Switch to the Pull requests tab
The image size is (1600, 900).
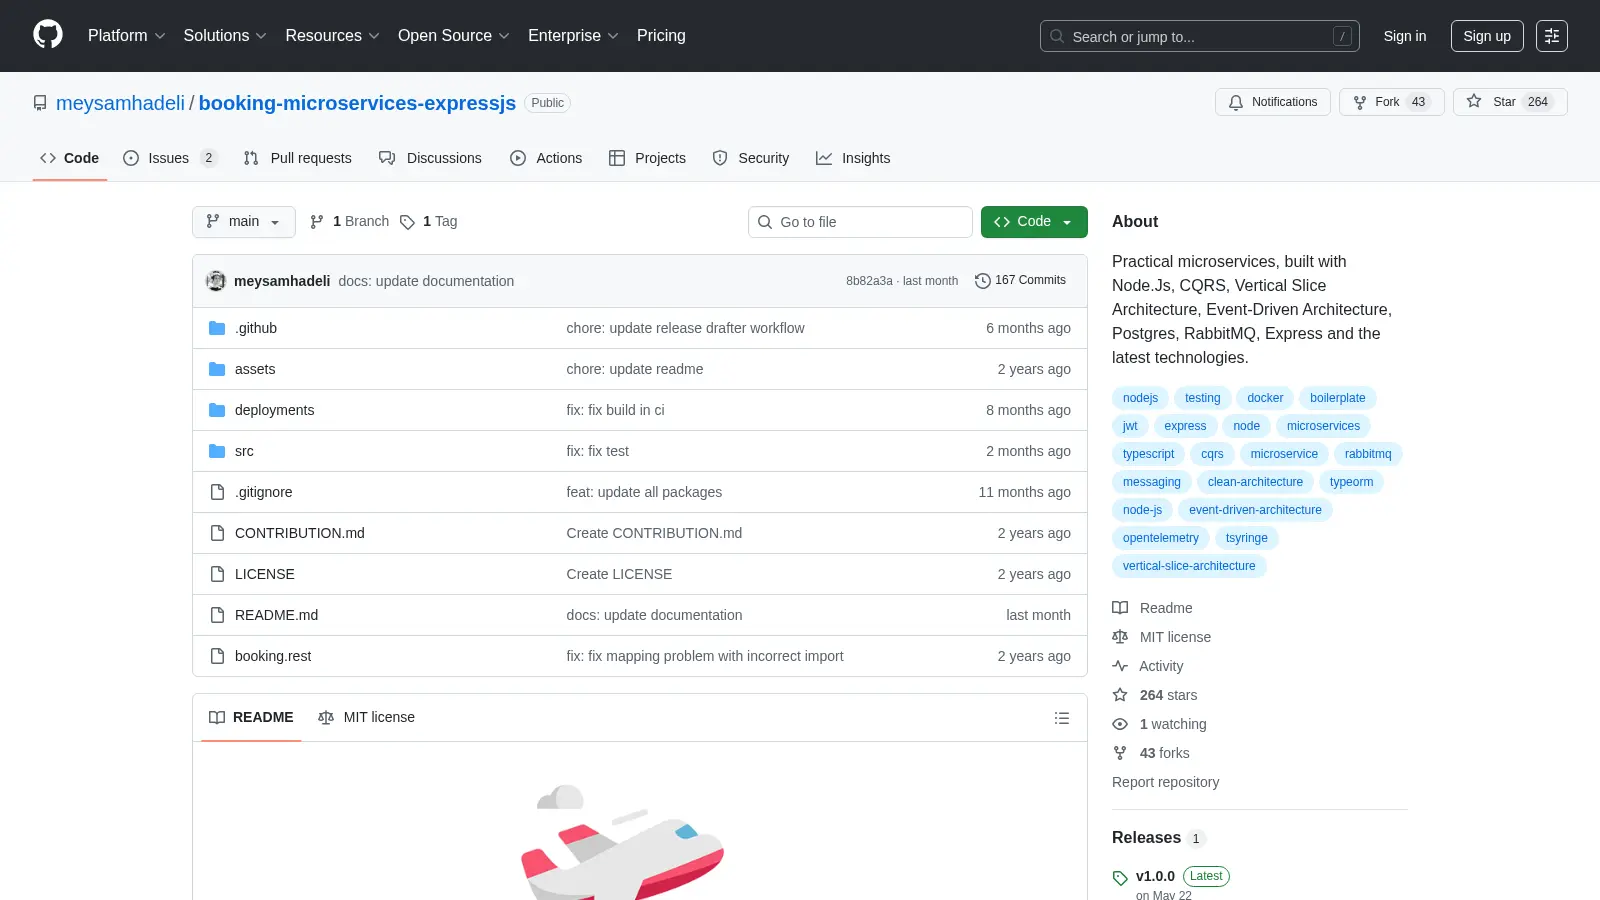(x=297, y=158)
